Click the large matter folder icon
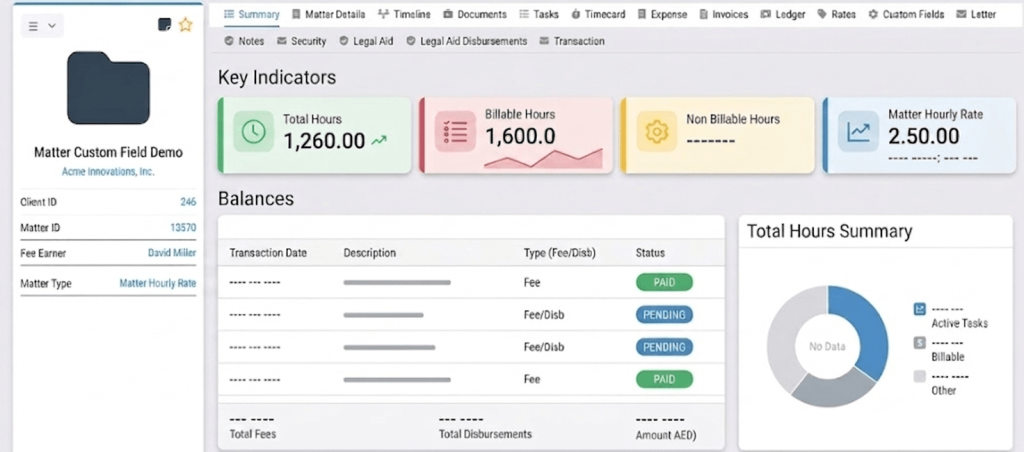This screenshot has width=1024, height=452. 108,89
